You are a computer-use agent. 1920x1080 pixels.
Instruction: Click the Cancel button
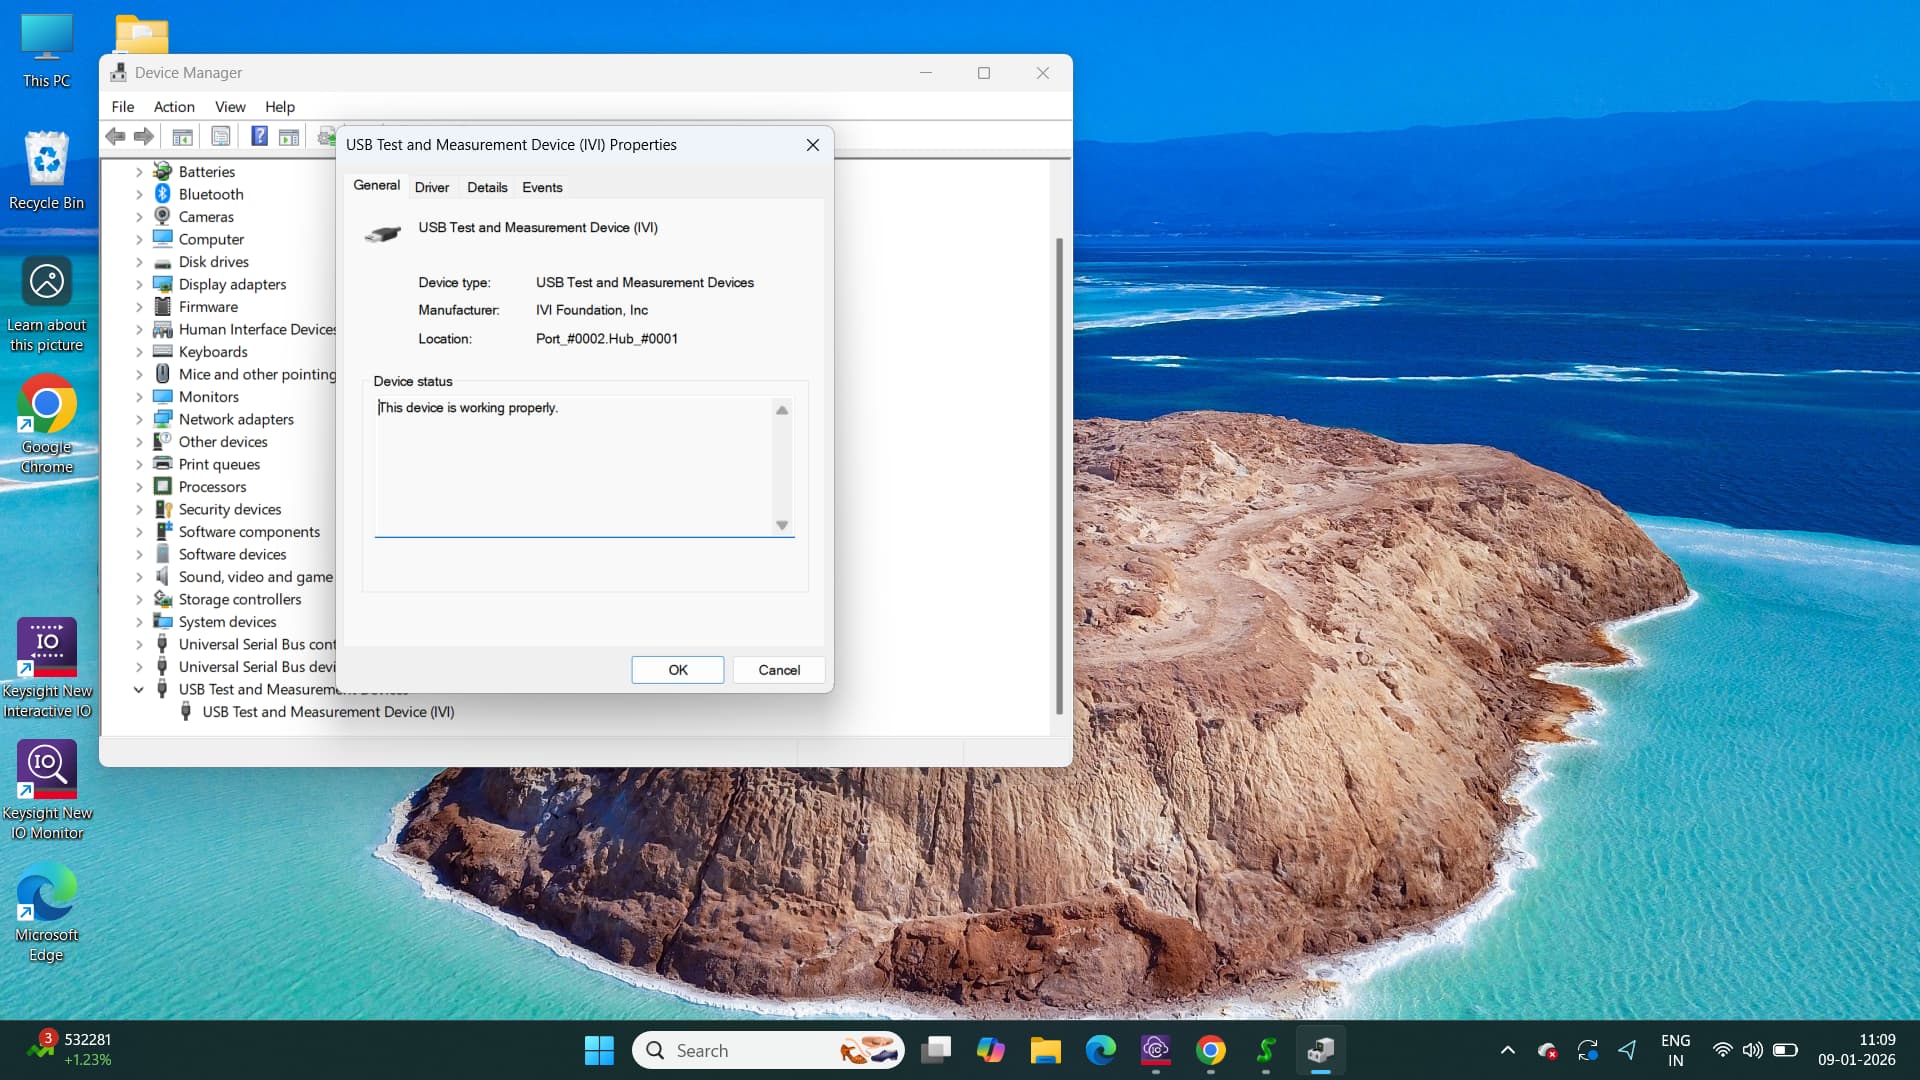(x=778, y=670)
